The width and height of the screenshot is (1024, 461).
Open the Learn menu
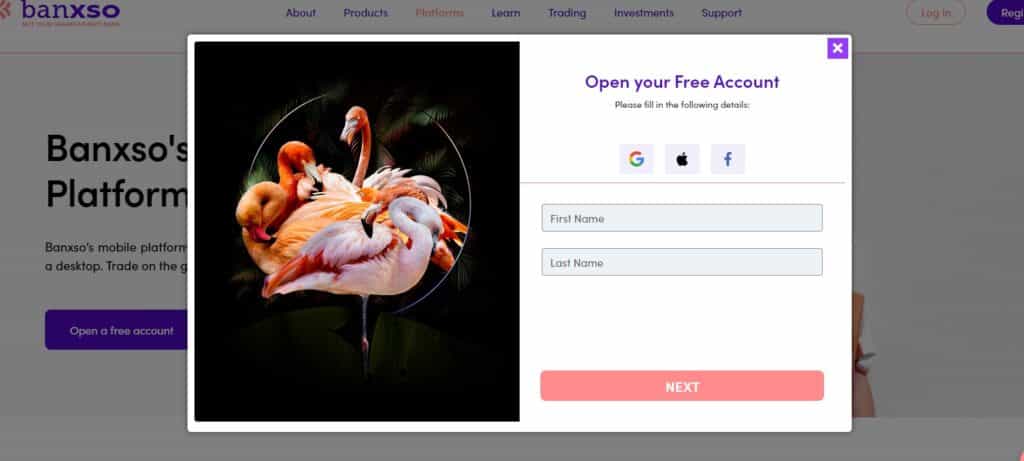coord(506,13)
